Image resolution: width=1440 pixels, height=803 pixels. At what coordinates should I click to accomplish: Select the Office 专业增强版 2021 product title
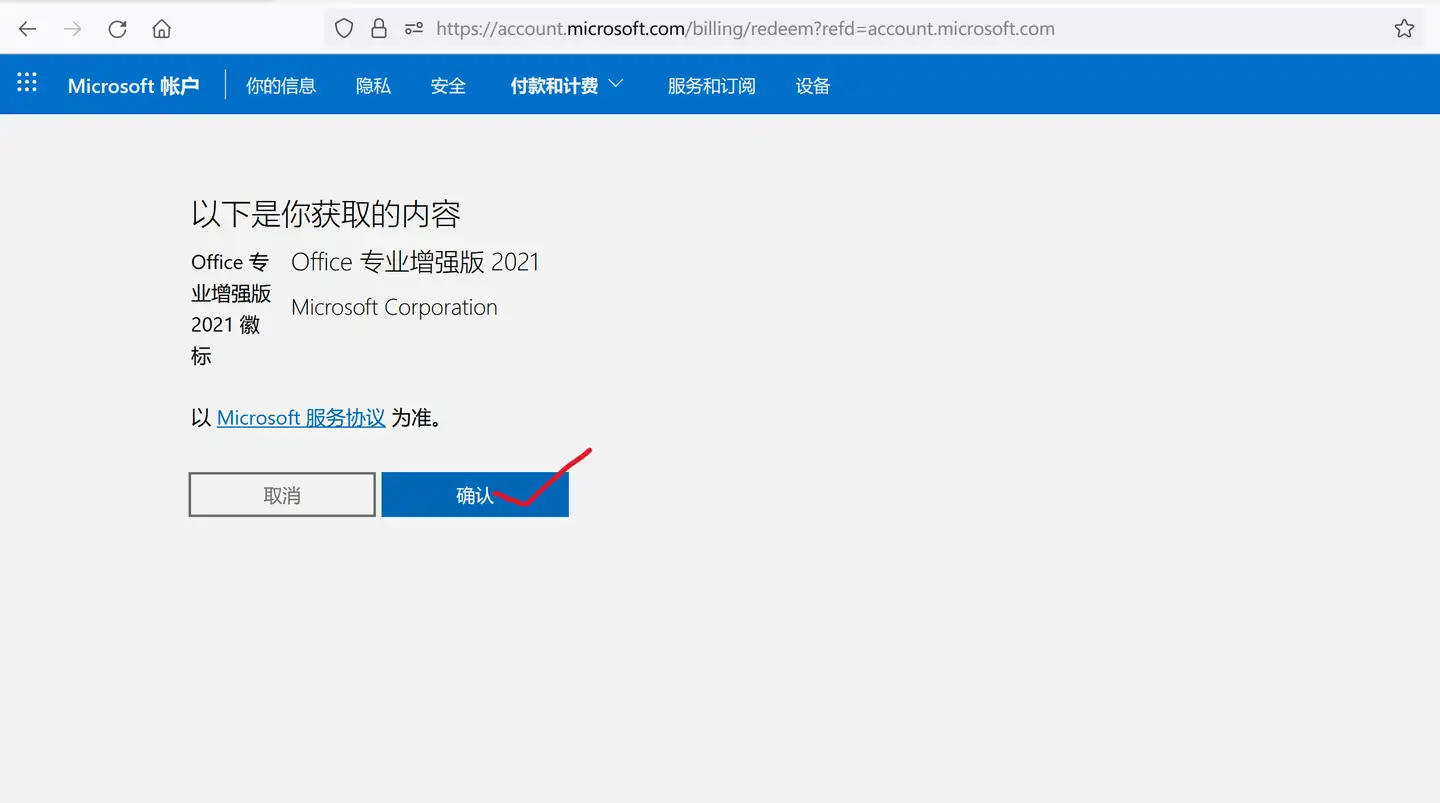415,262
